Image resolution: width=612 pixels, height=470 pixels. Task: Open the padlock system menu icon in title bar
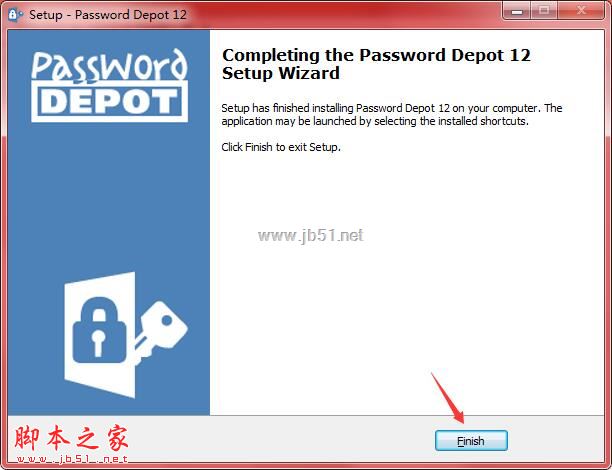point(14,15)
